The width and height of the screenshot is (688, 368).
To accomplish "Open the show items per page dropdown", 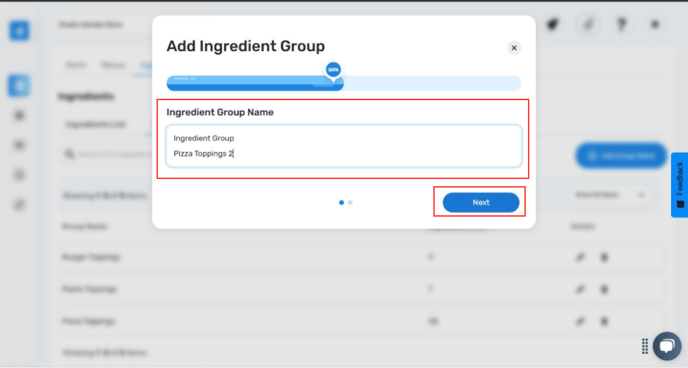I will pos(610,195).
